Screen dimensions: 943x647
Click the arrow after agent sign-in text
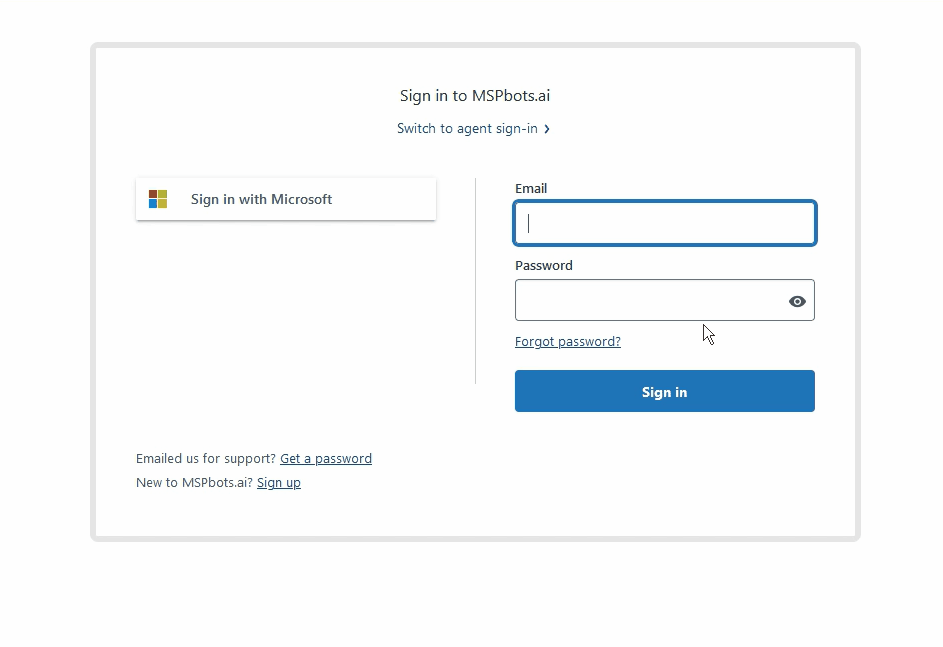[x=546, y=128]
